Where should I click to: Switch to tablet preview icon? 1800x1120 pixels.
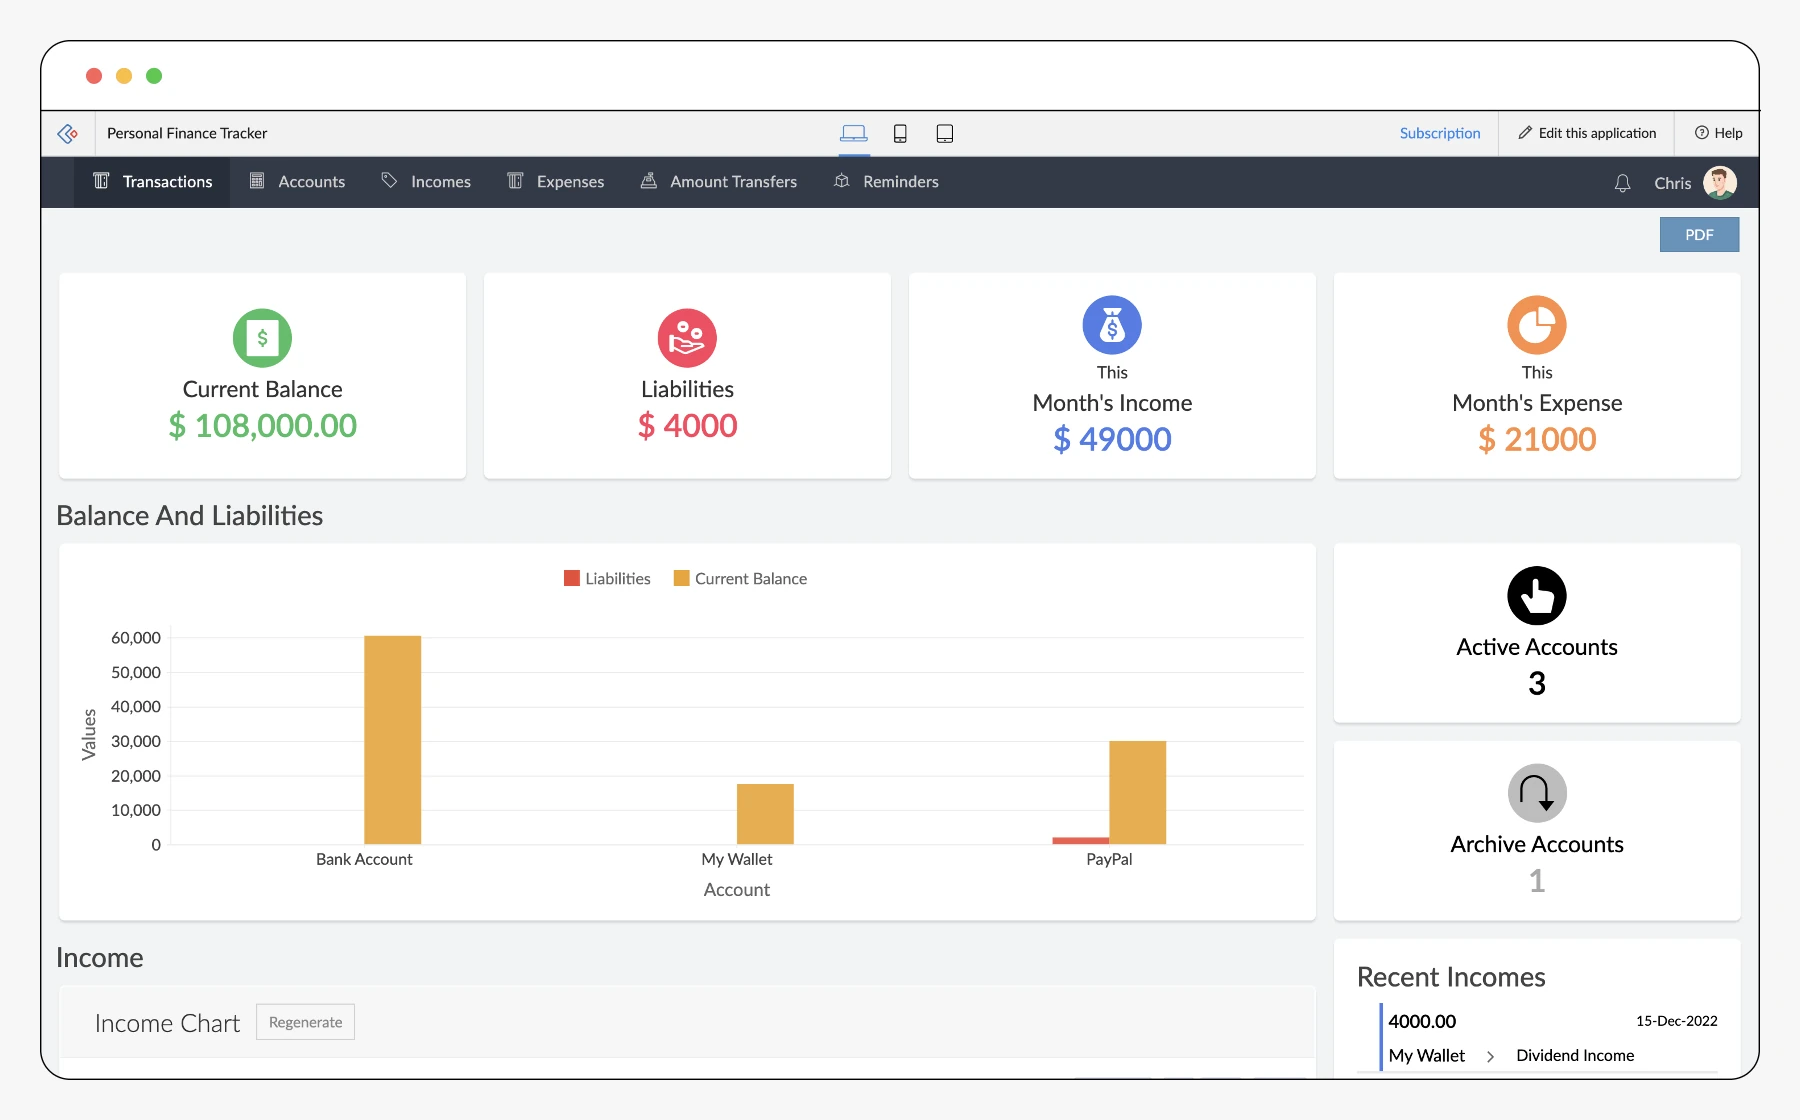(x=944, y=134)
